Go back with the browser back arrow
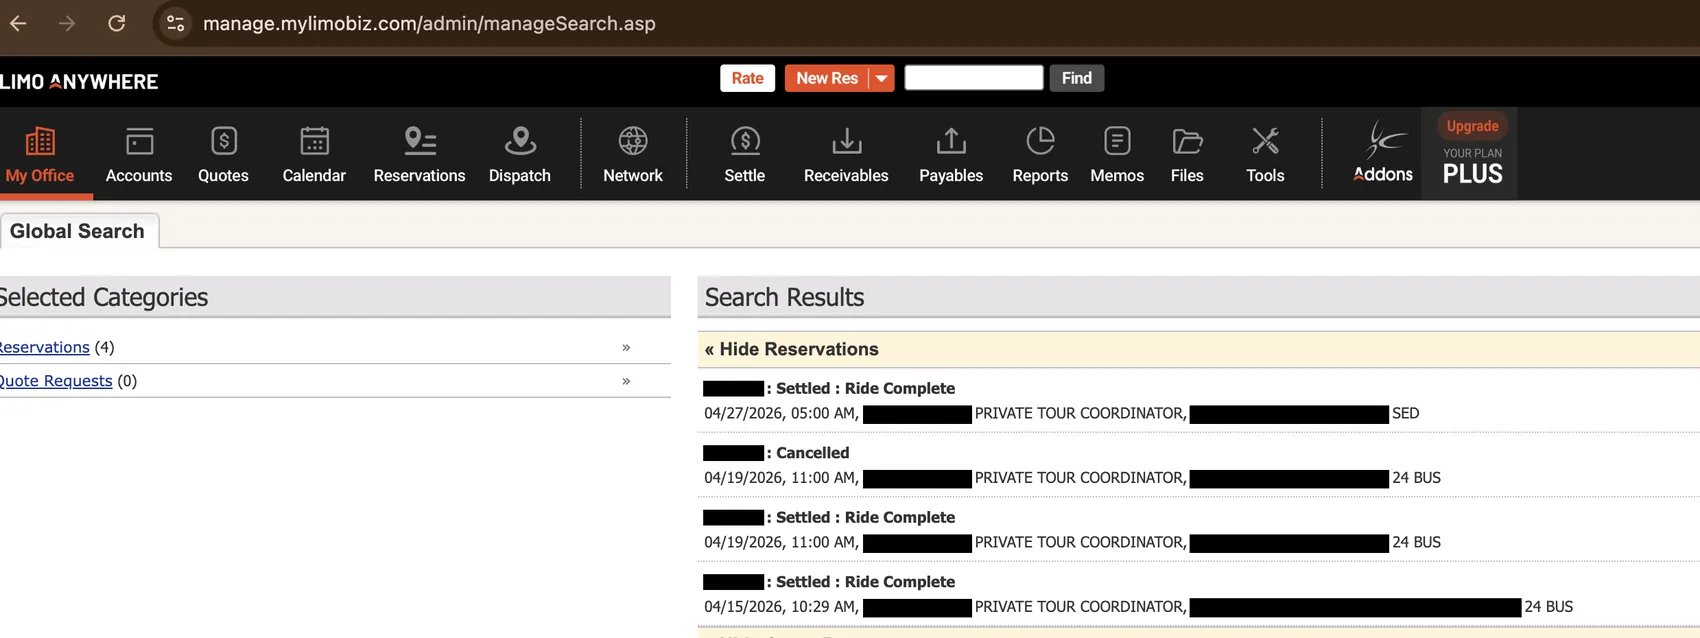This screenshot has height=638, width=1700. click(x=18, y=23)
